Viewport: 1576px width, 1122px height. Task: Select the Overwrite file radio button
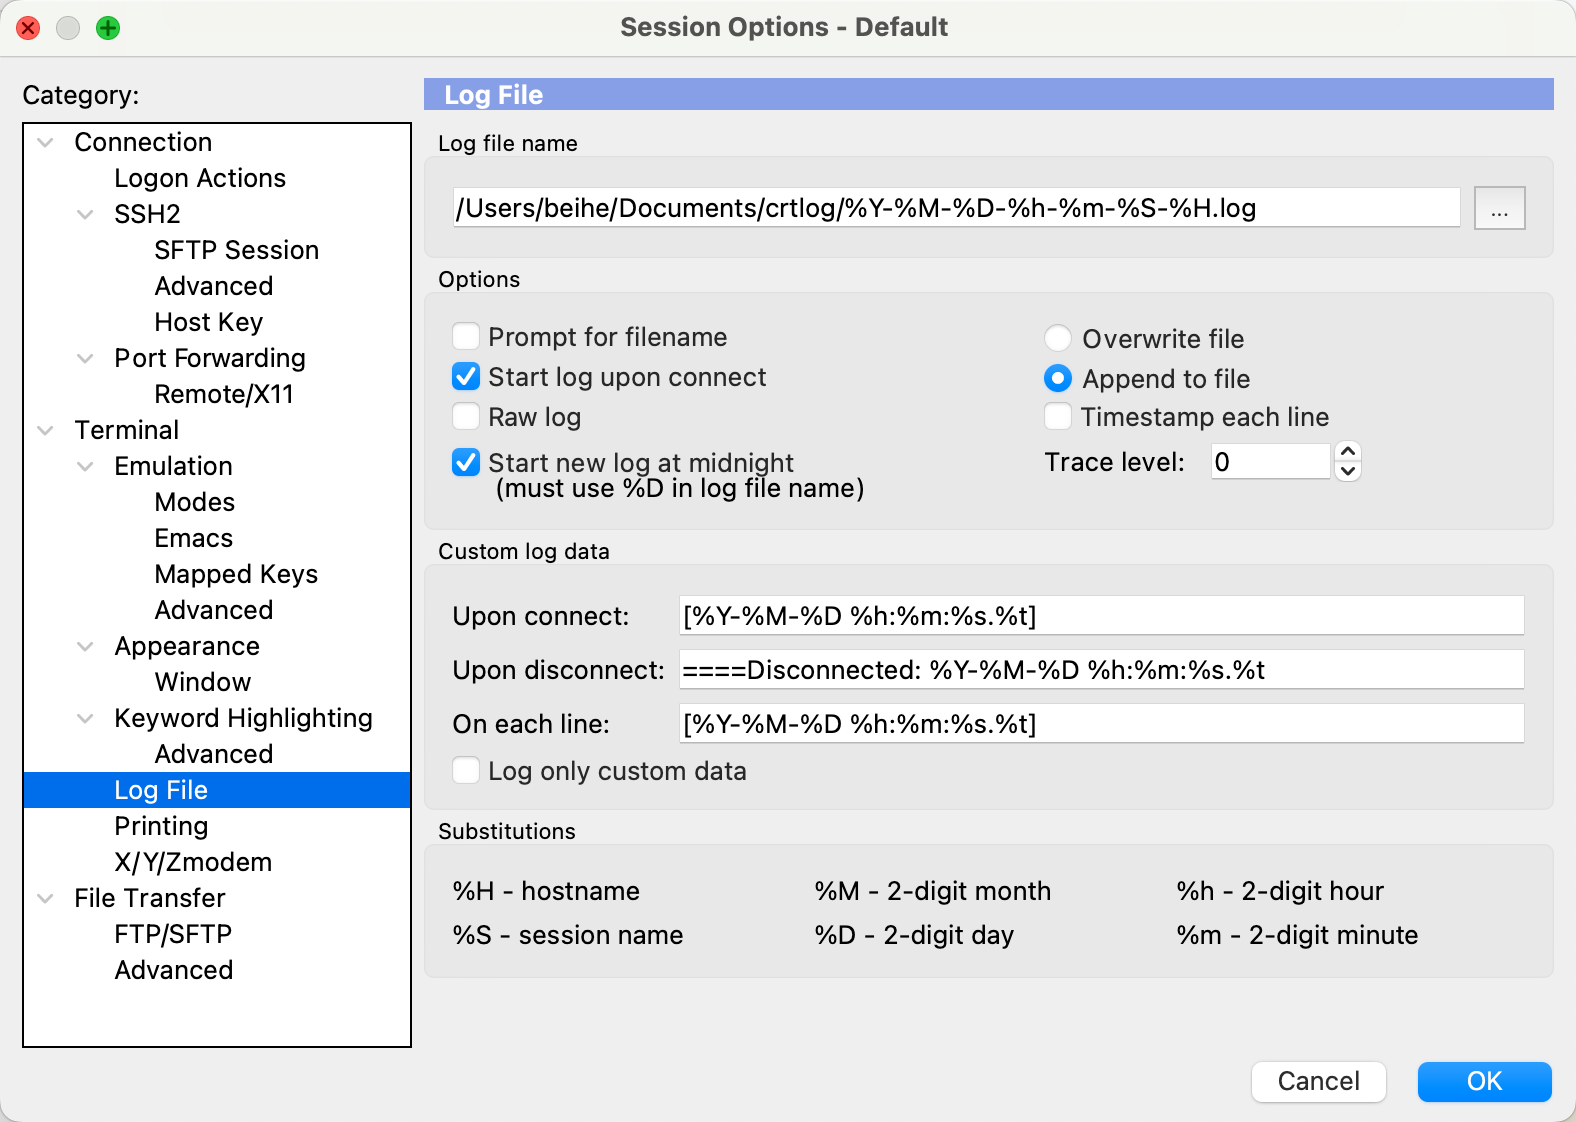1057,339
